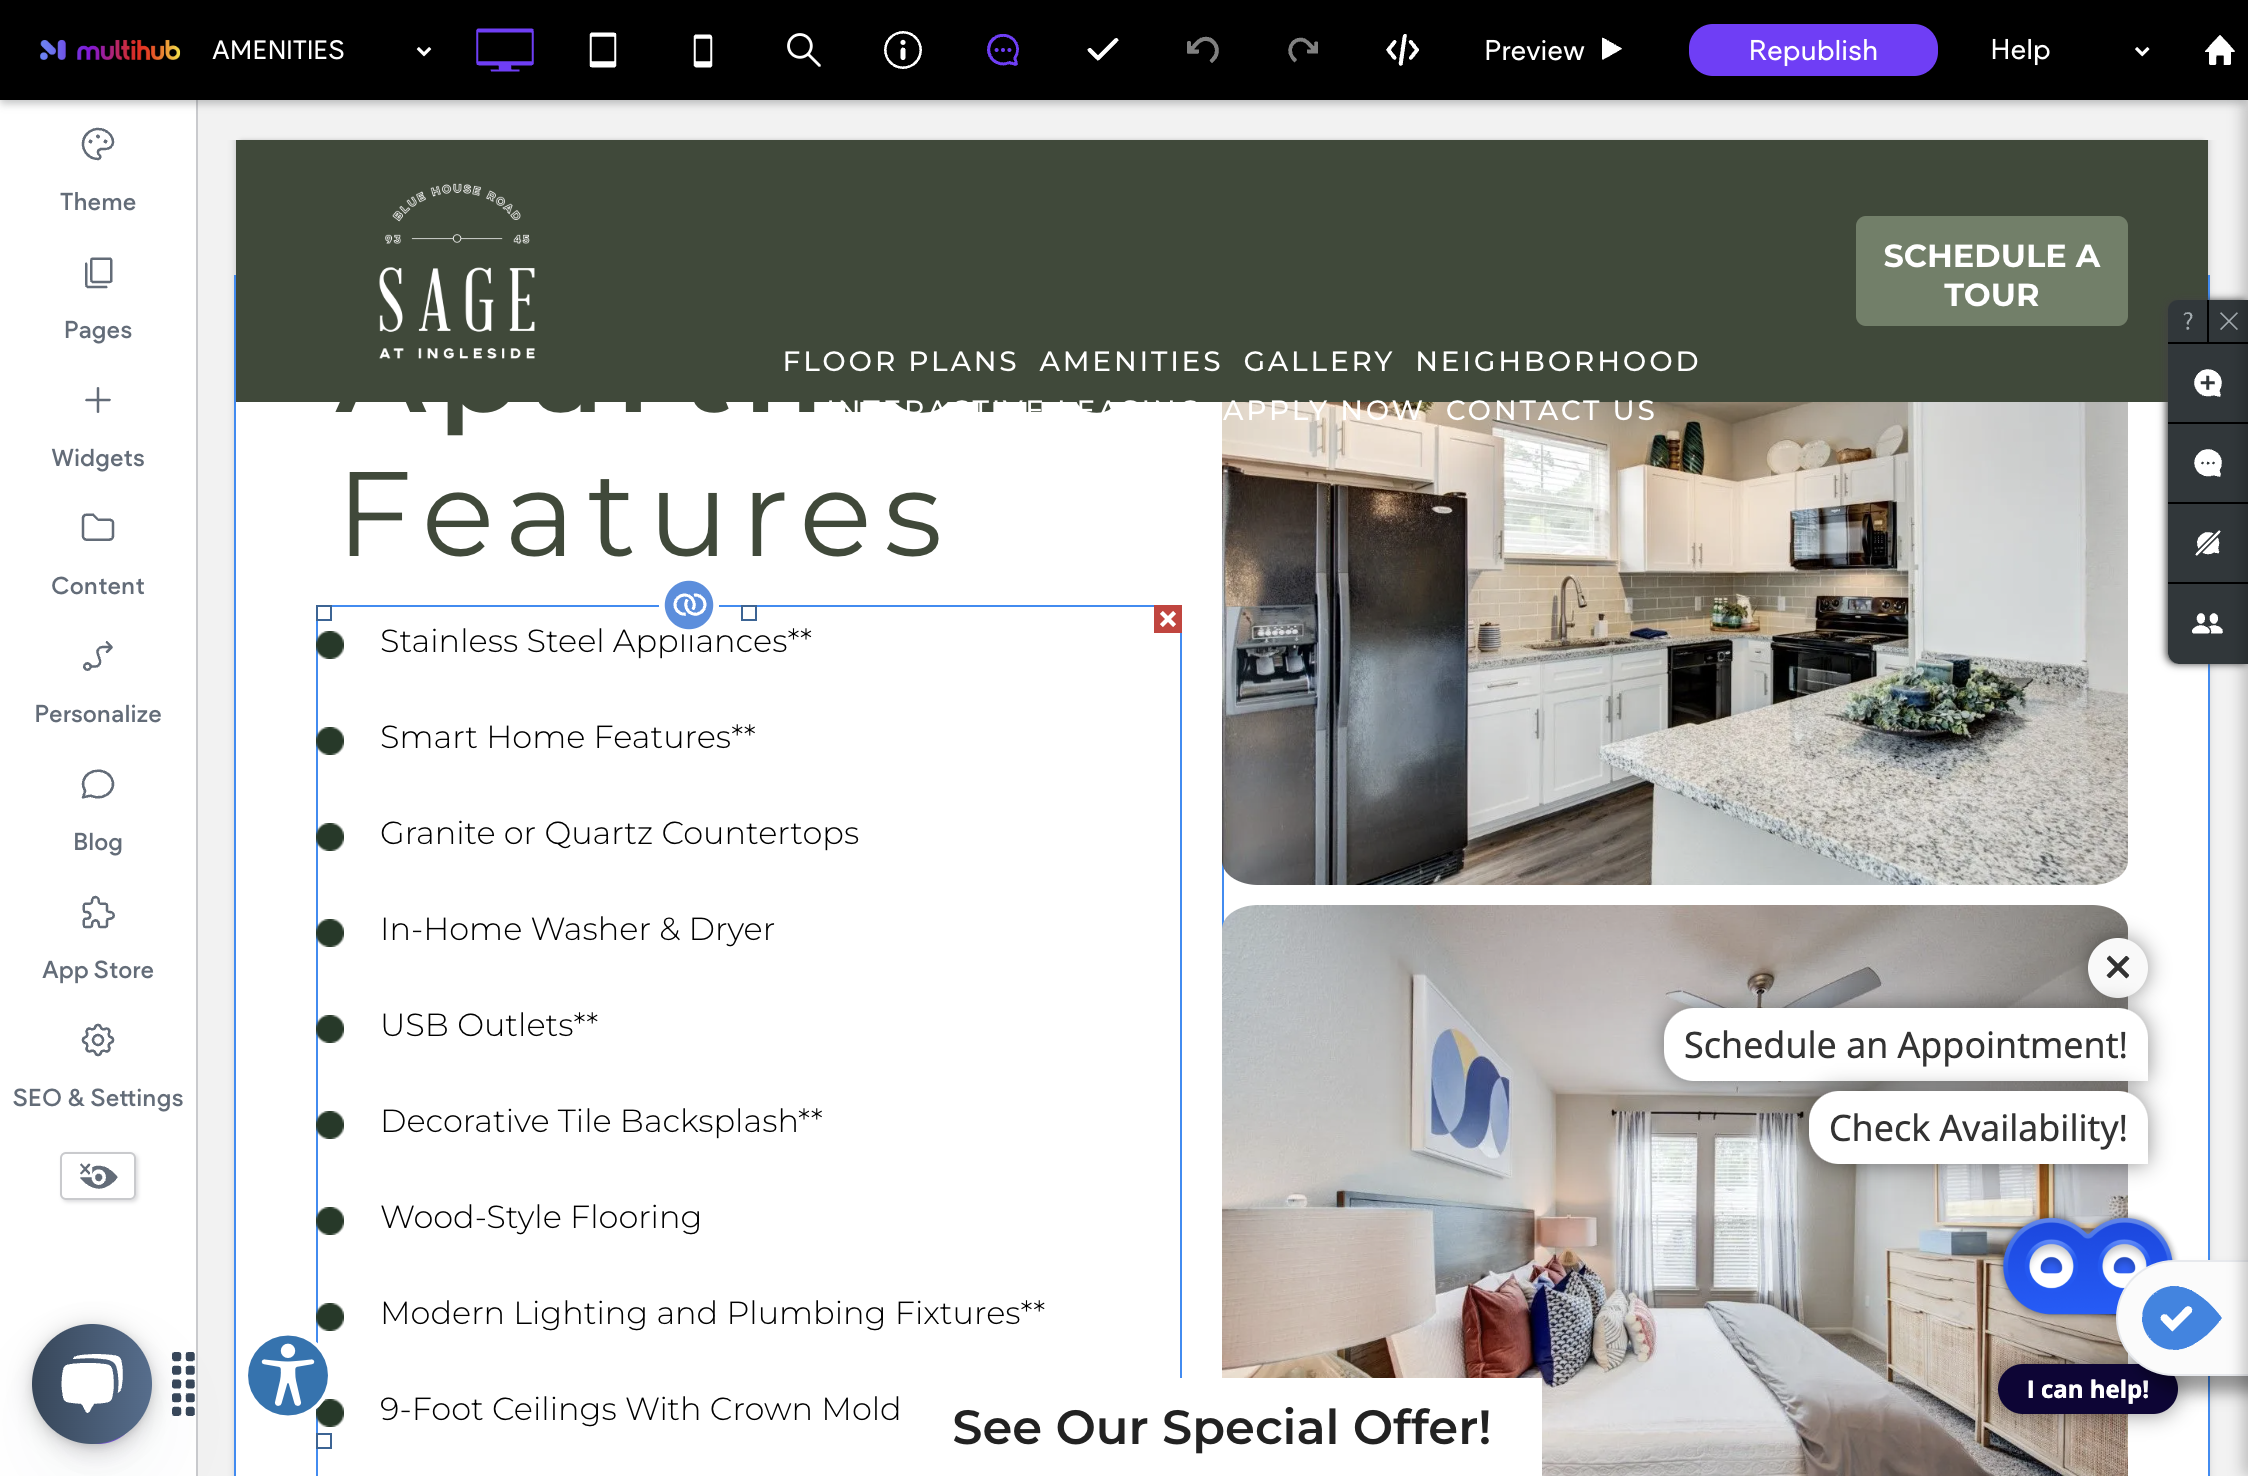The width and height of the screenshot is (2248, 1476).
Task: Open accessibility widget icon
Action: click(x=288, y=1376)
